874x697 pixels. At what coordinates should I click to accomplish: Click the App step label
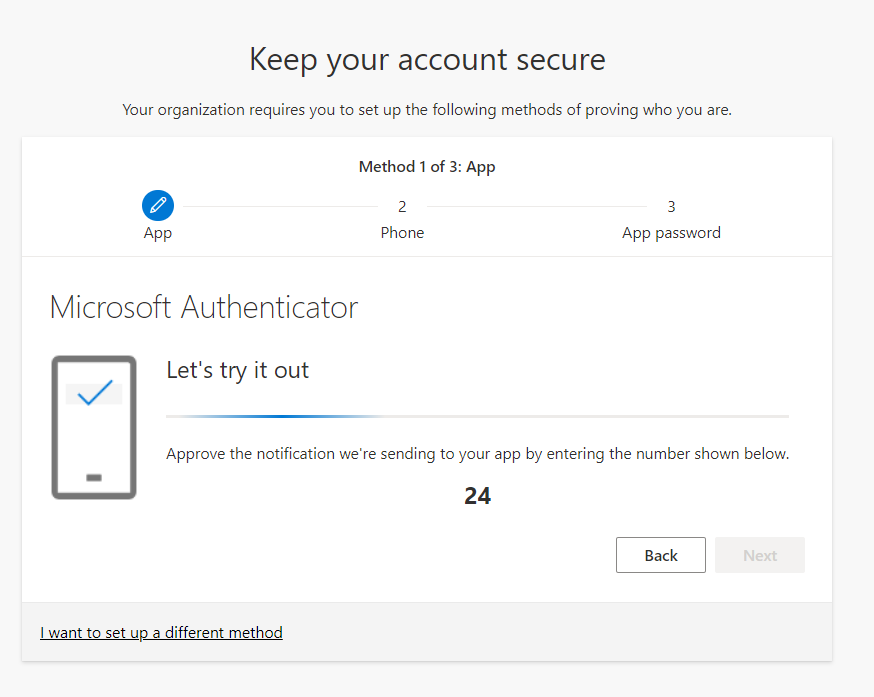[x=158, y=233]
